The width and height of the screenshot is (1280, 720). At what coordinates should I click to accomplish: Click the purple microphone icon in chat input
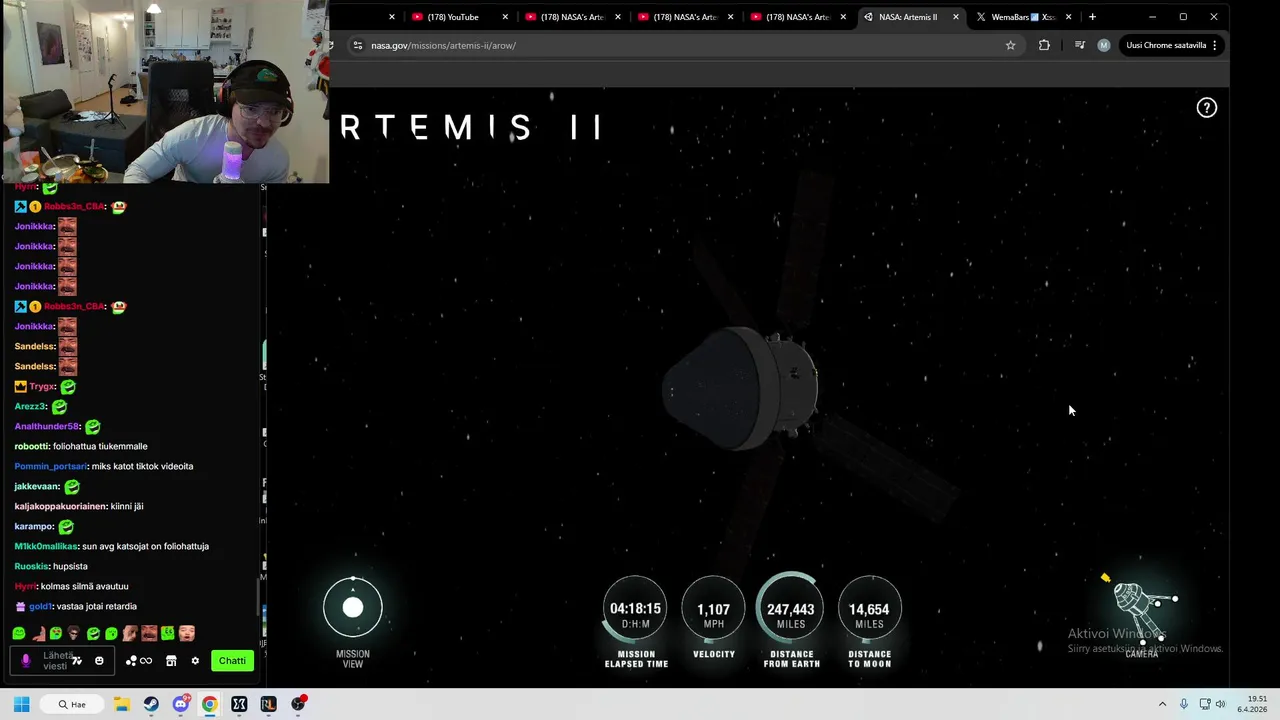click(26, 661)
